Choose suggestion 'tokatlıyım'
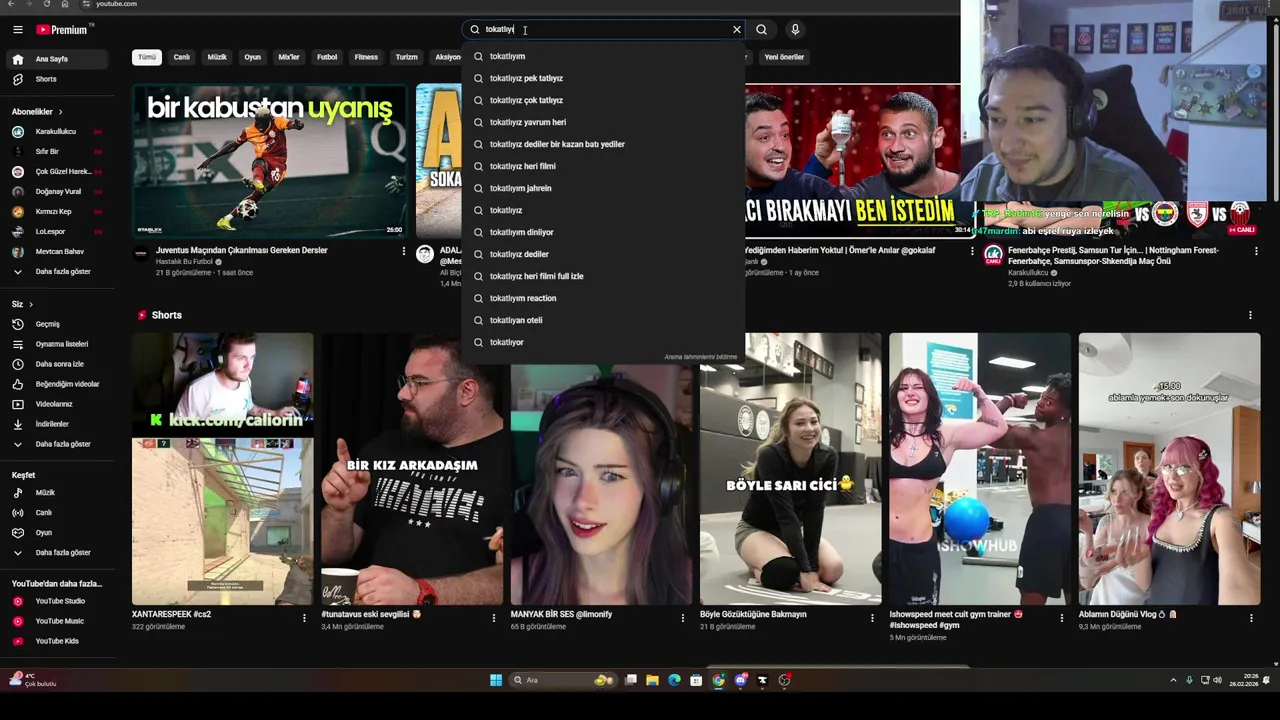 click(x=603, y=56)
